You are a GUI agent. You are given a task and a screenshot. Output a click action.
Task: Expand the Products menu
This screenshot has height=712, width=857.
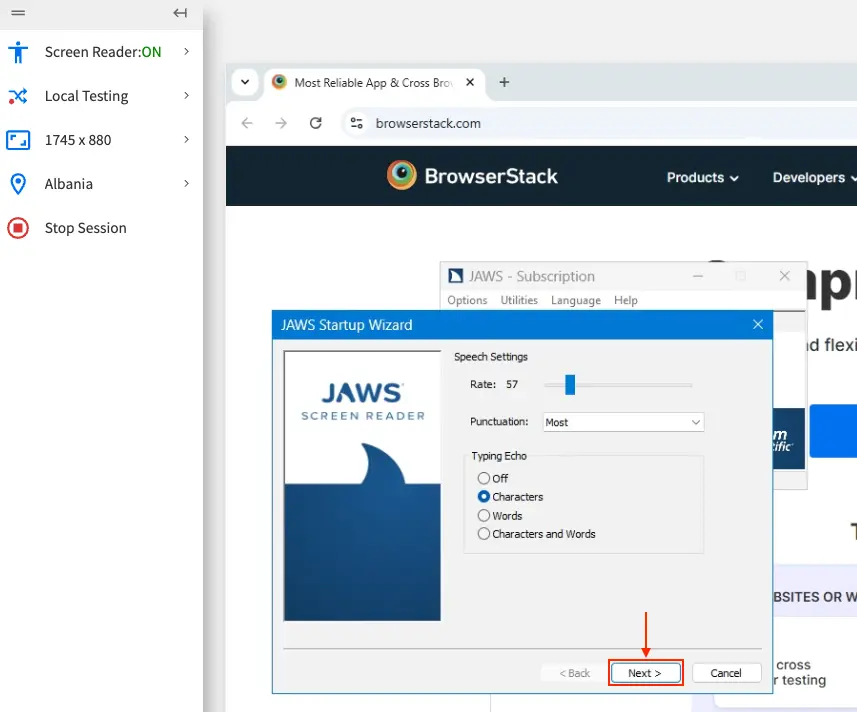point(702,177)
